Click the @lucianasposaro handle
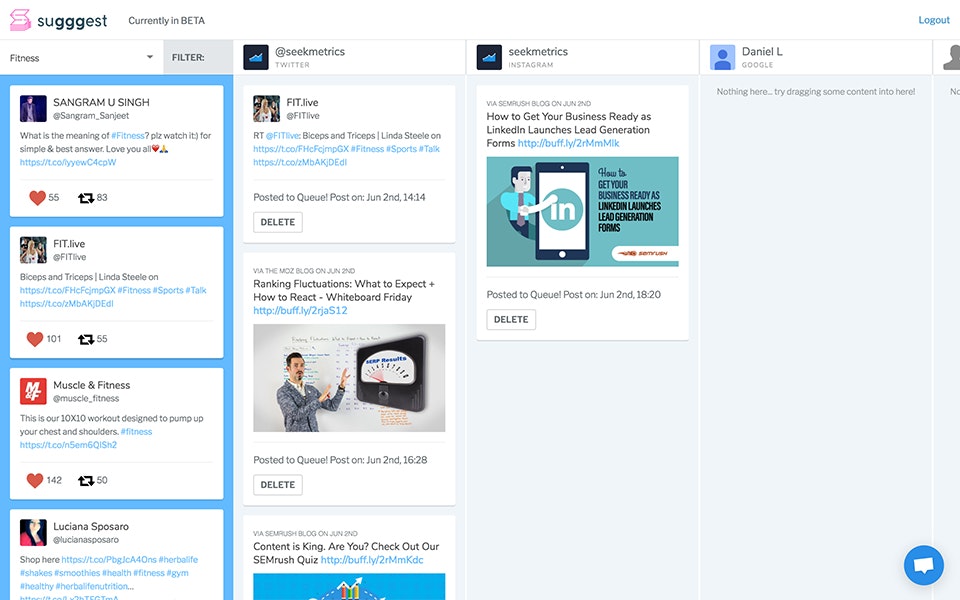Screen dimensions: 960x600 click(x=86, y=540)
